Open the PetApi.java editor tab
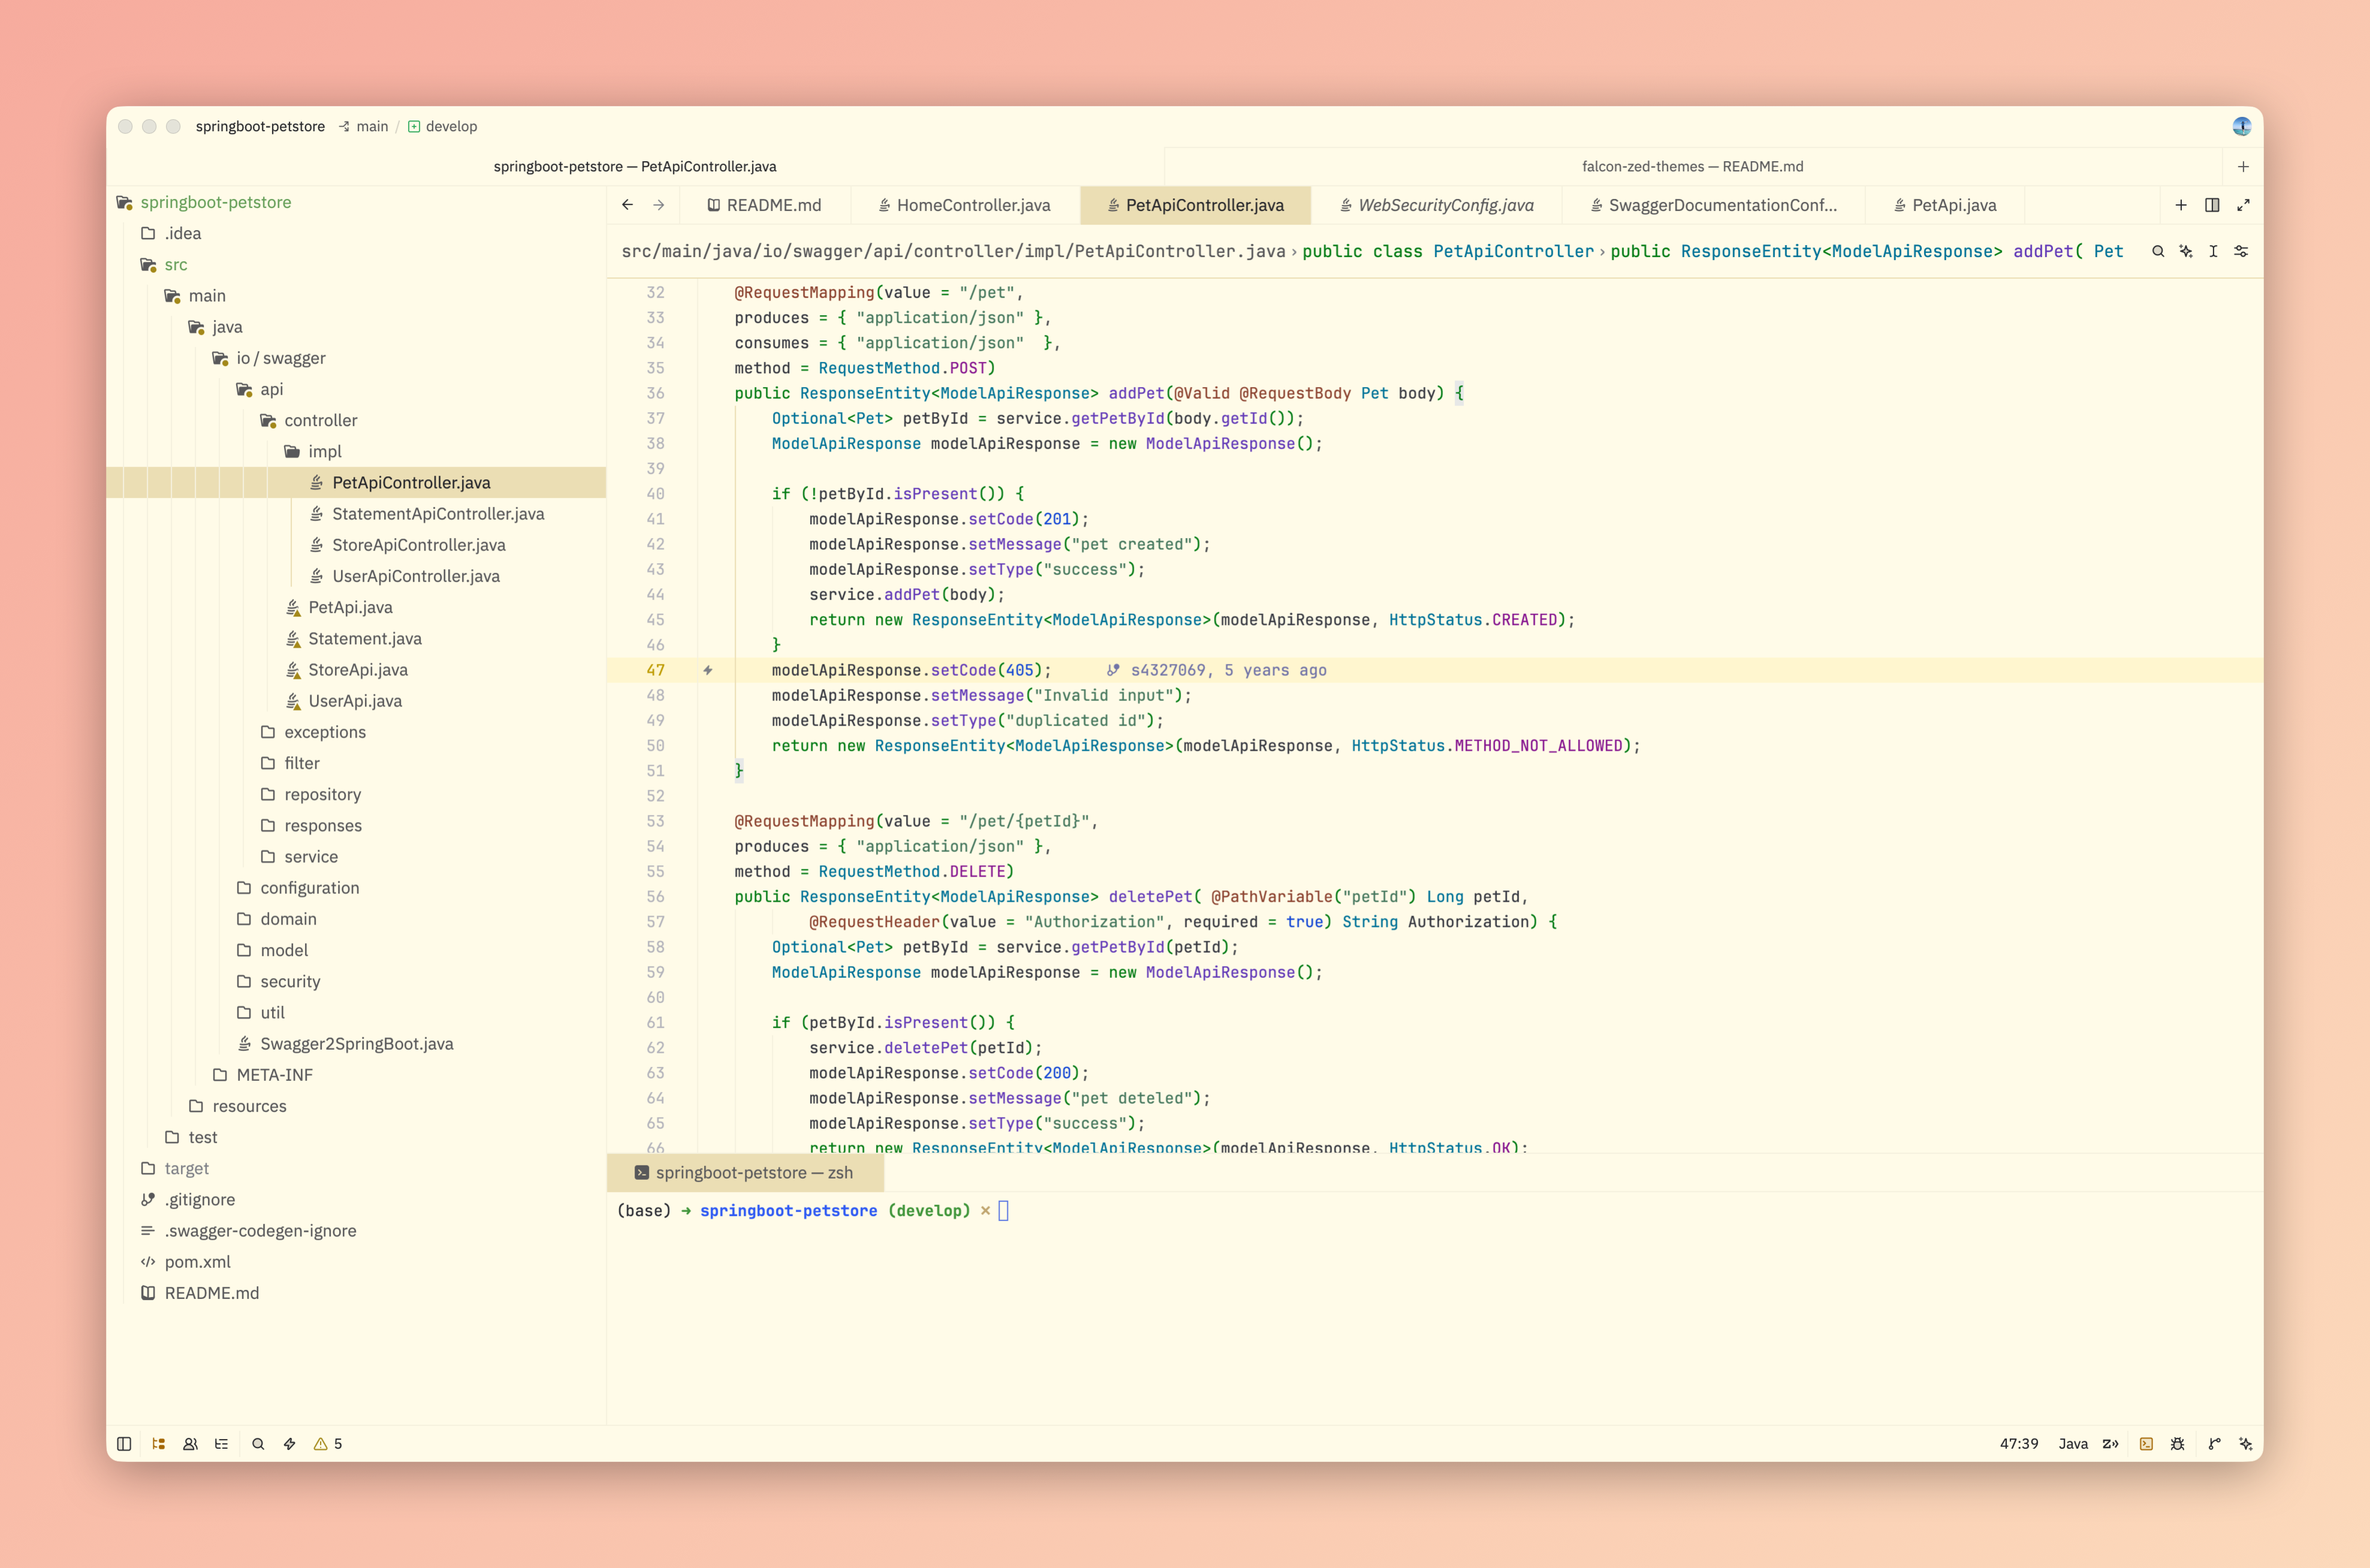2370x1568 pixels. [1945, 205]
